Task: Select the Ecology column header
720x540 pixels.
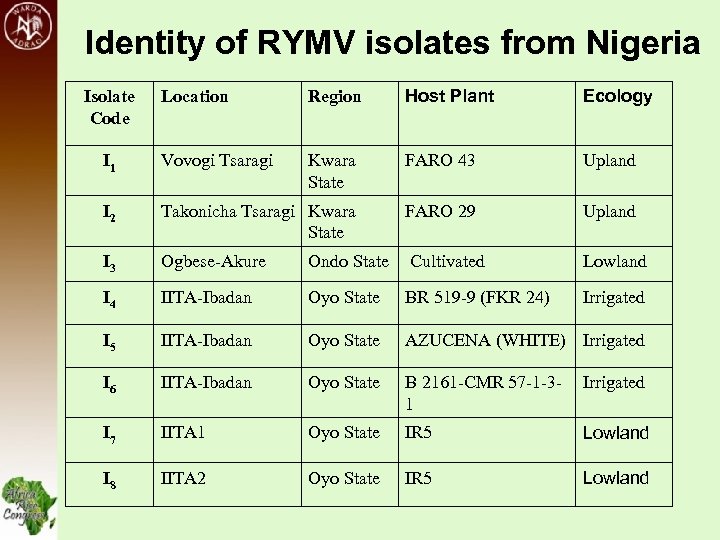Action: click(617, 96)
